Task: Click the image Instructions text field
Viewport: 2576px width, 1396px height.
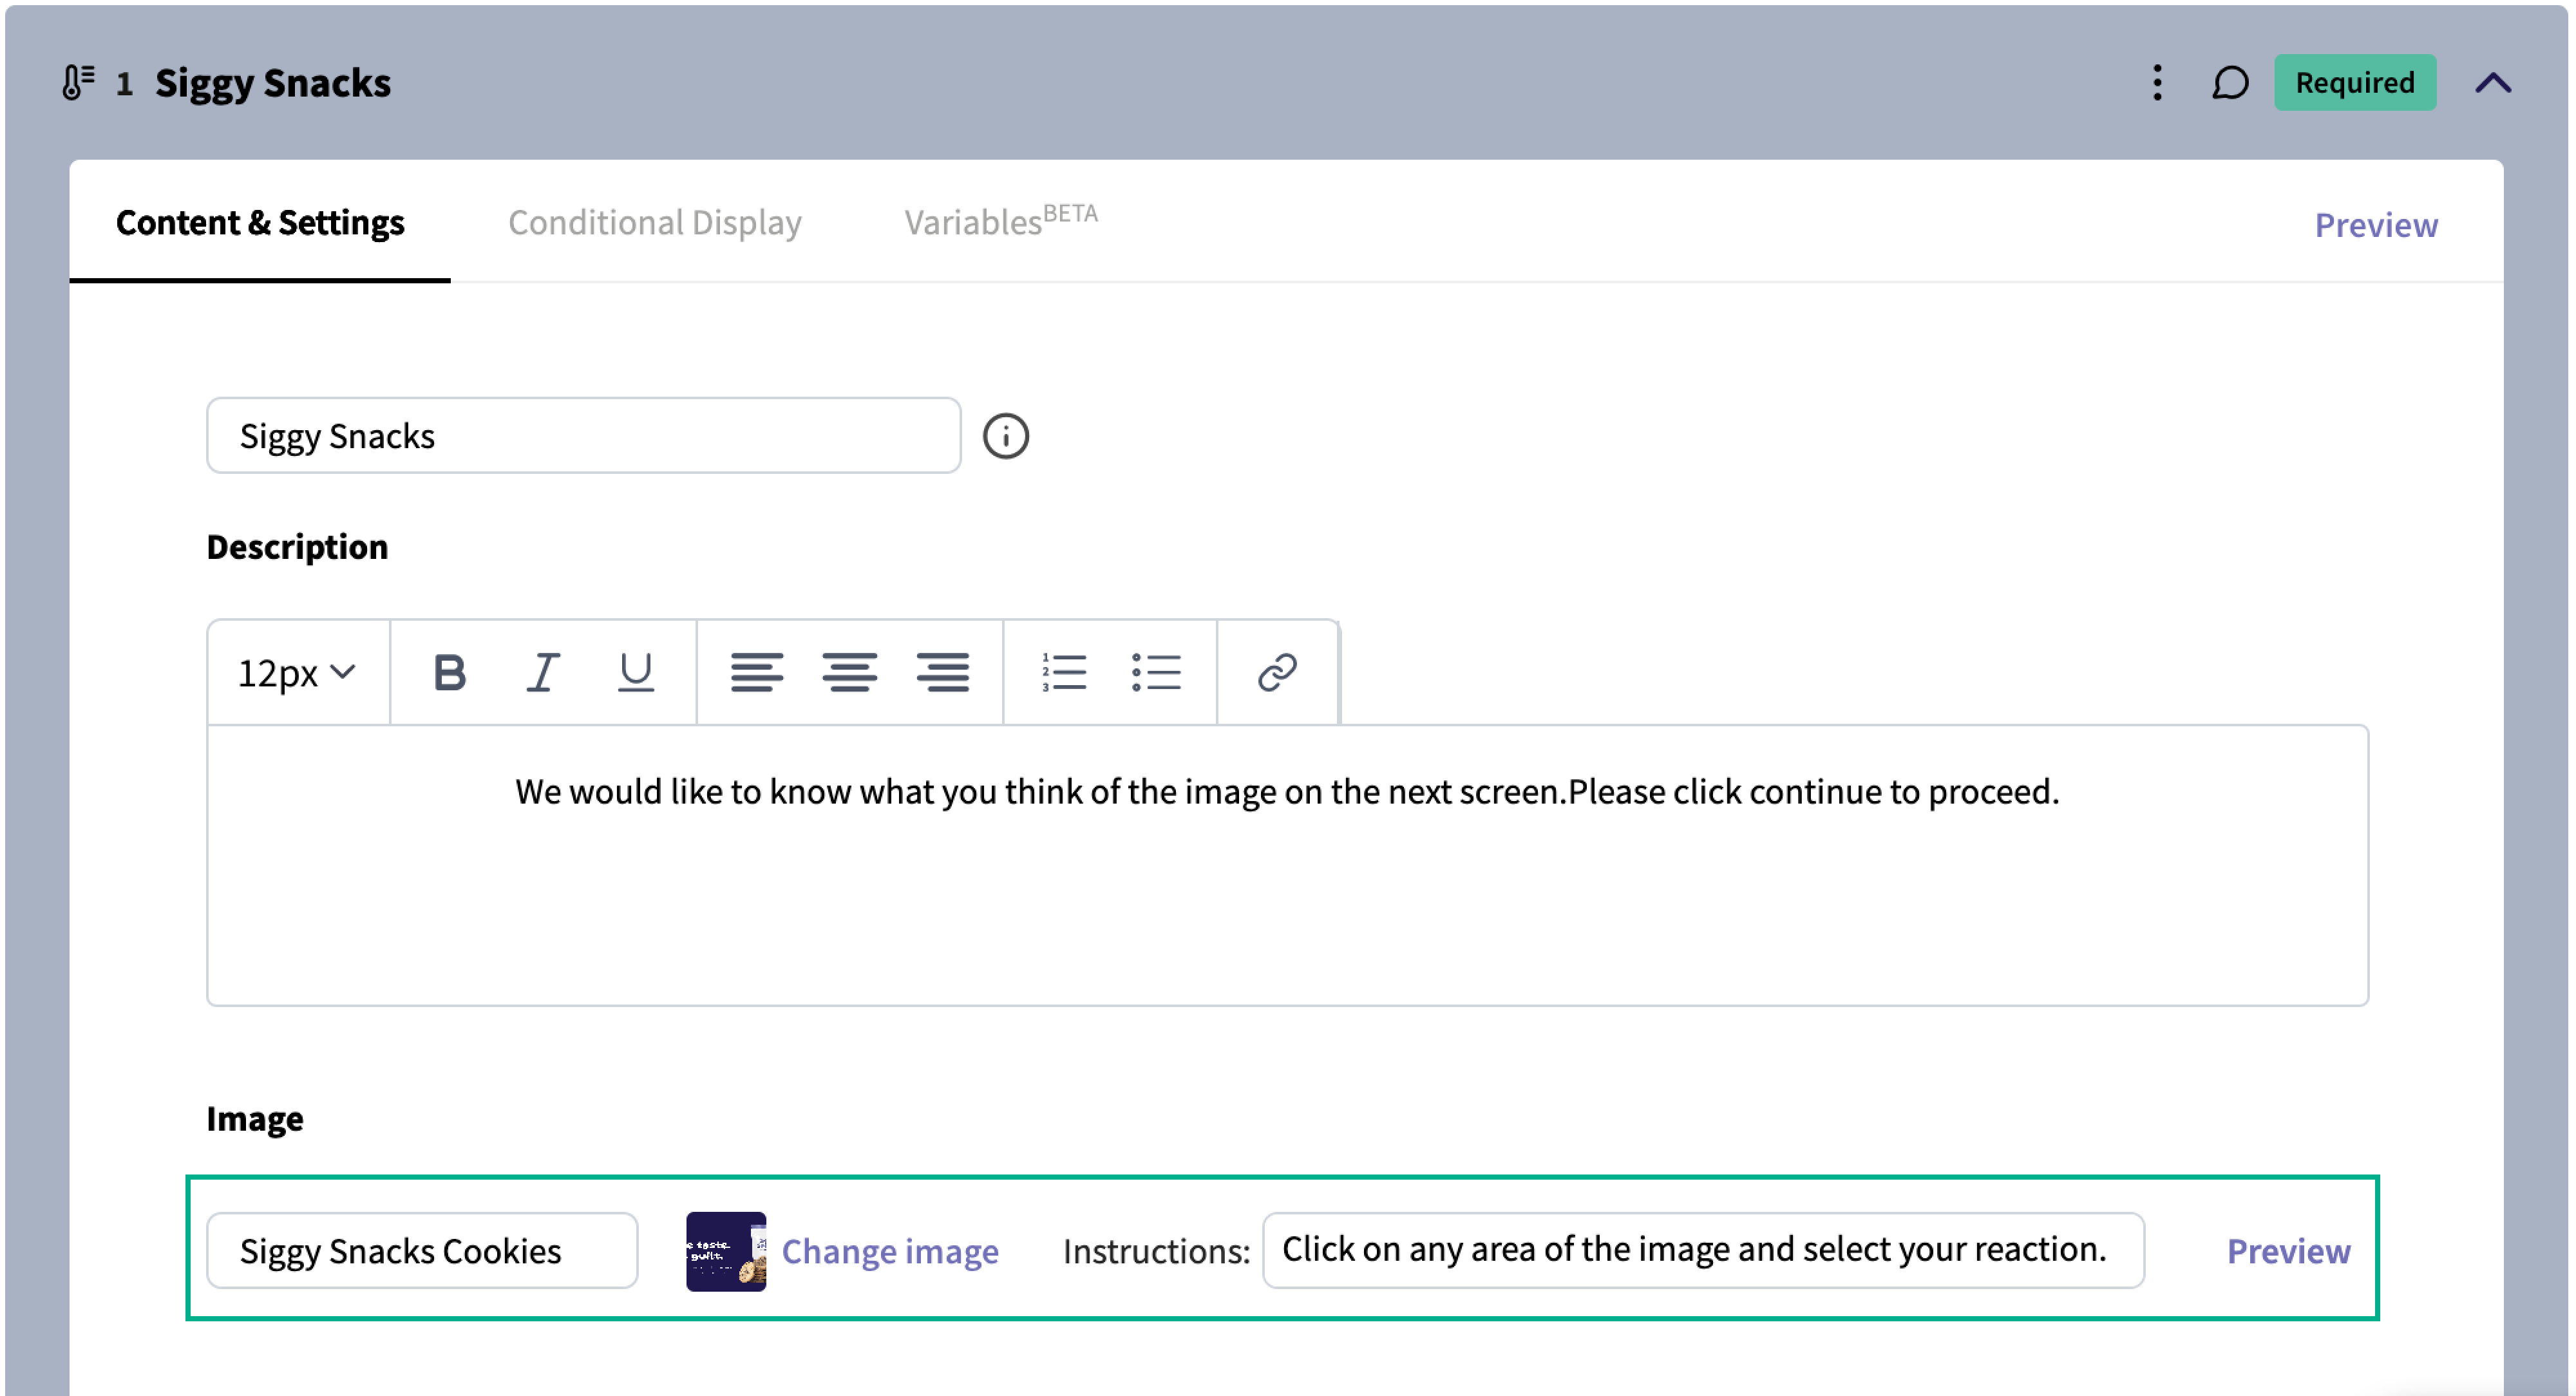Action: pyautogui.click(x=1702, y=1249)
